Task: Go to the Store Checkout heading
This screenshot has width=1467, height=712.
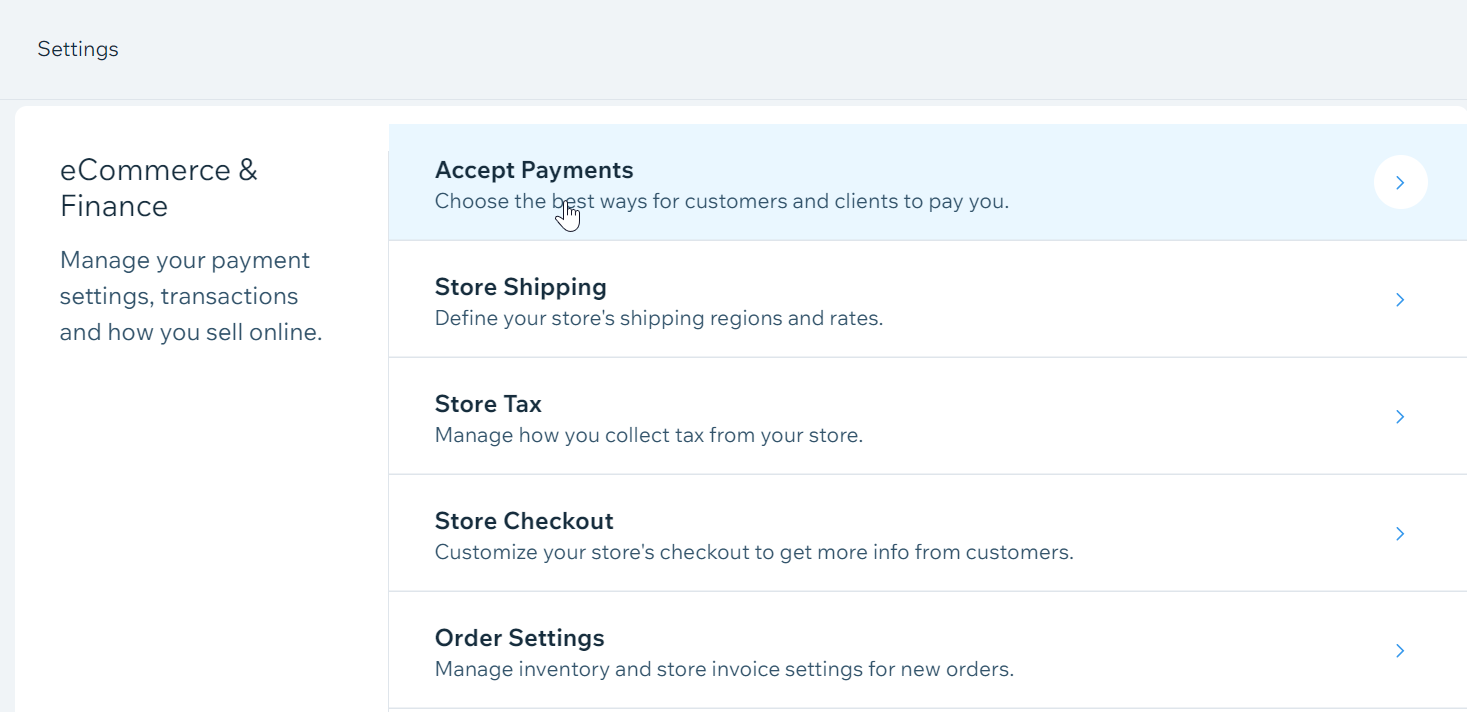Action: point(524,521)
